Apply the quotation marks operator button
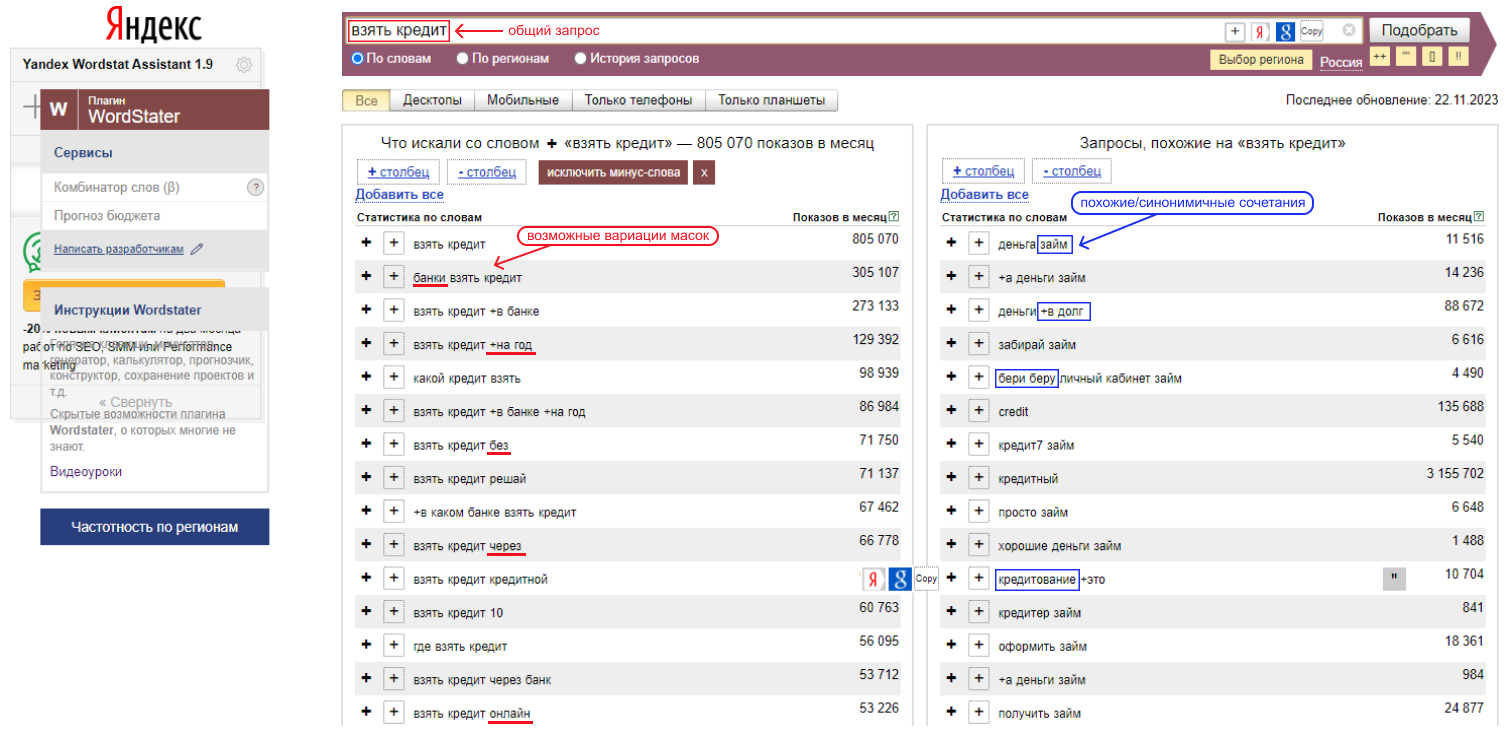This screenshot has height=737, width=1508. (1406, 57)
